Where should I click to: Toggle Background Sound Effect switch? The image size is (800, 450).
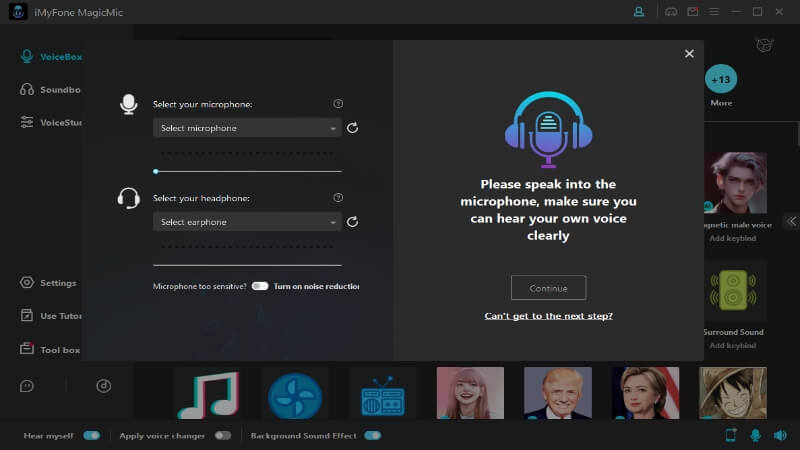coord(373,435)
